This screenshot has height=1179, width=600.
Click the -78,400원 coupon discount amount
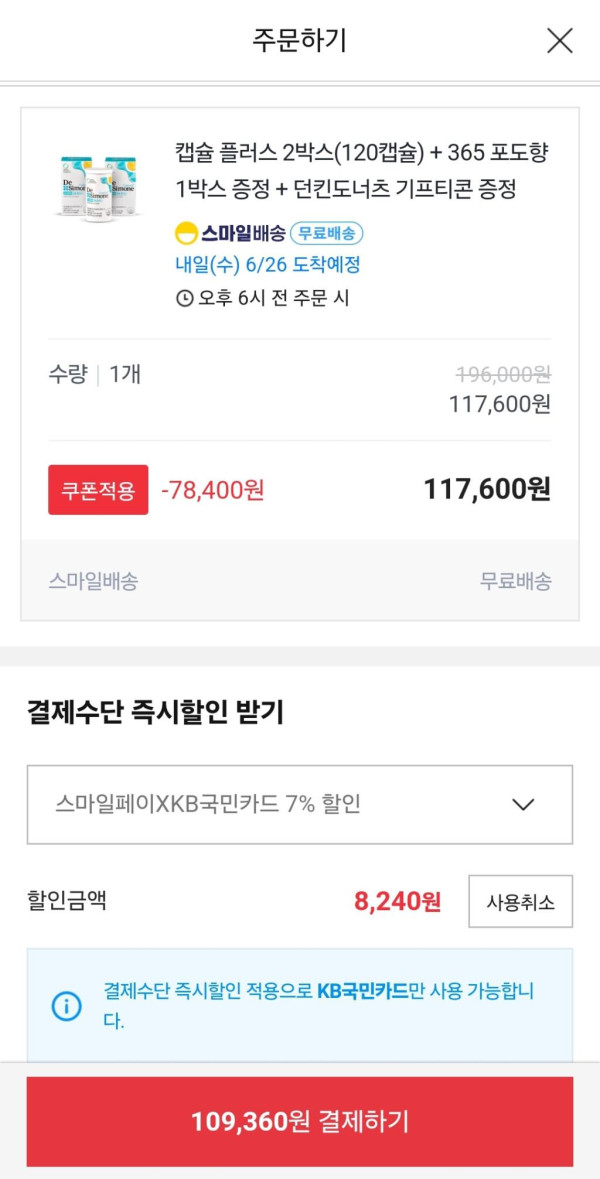(x=212, y=490)
